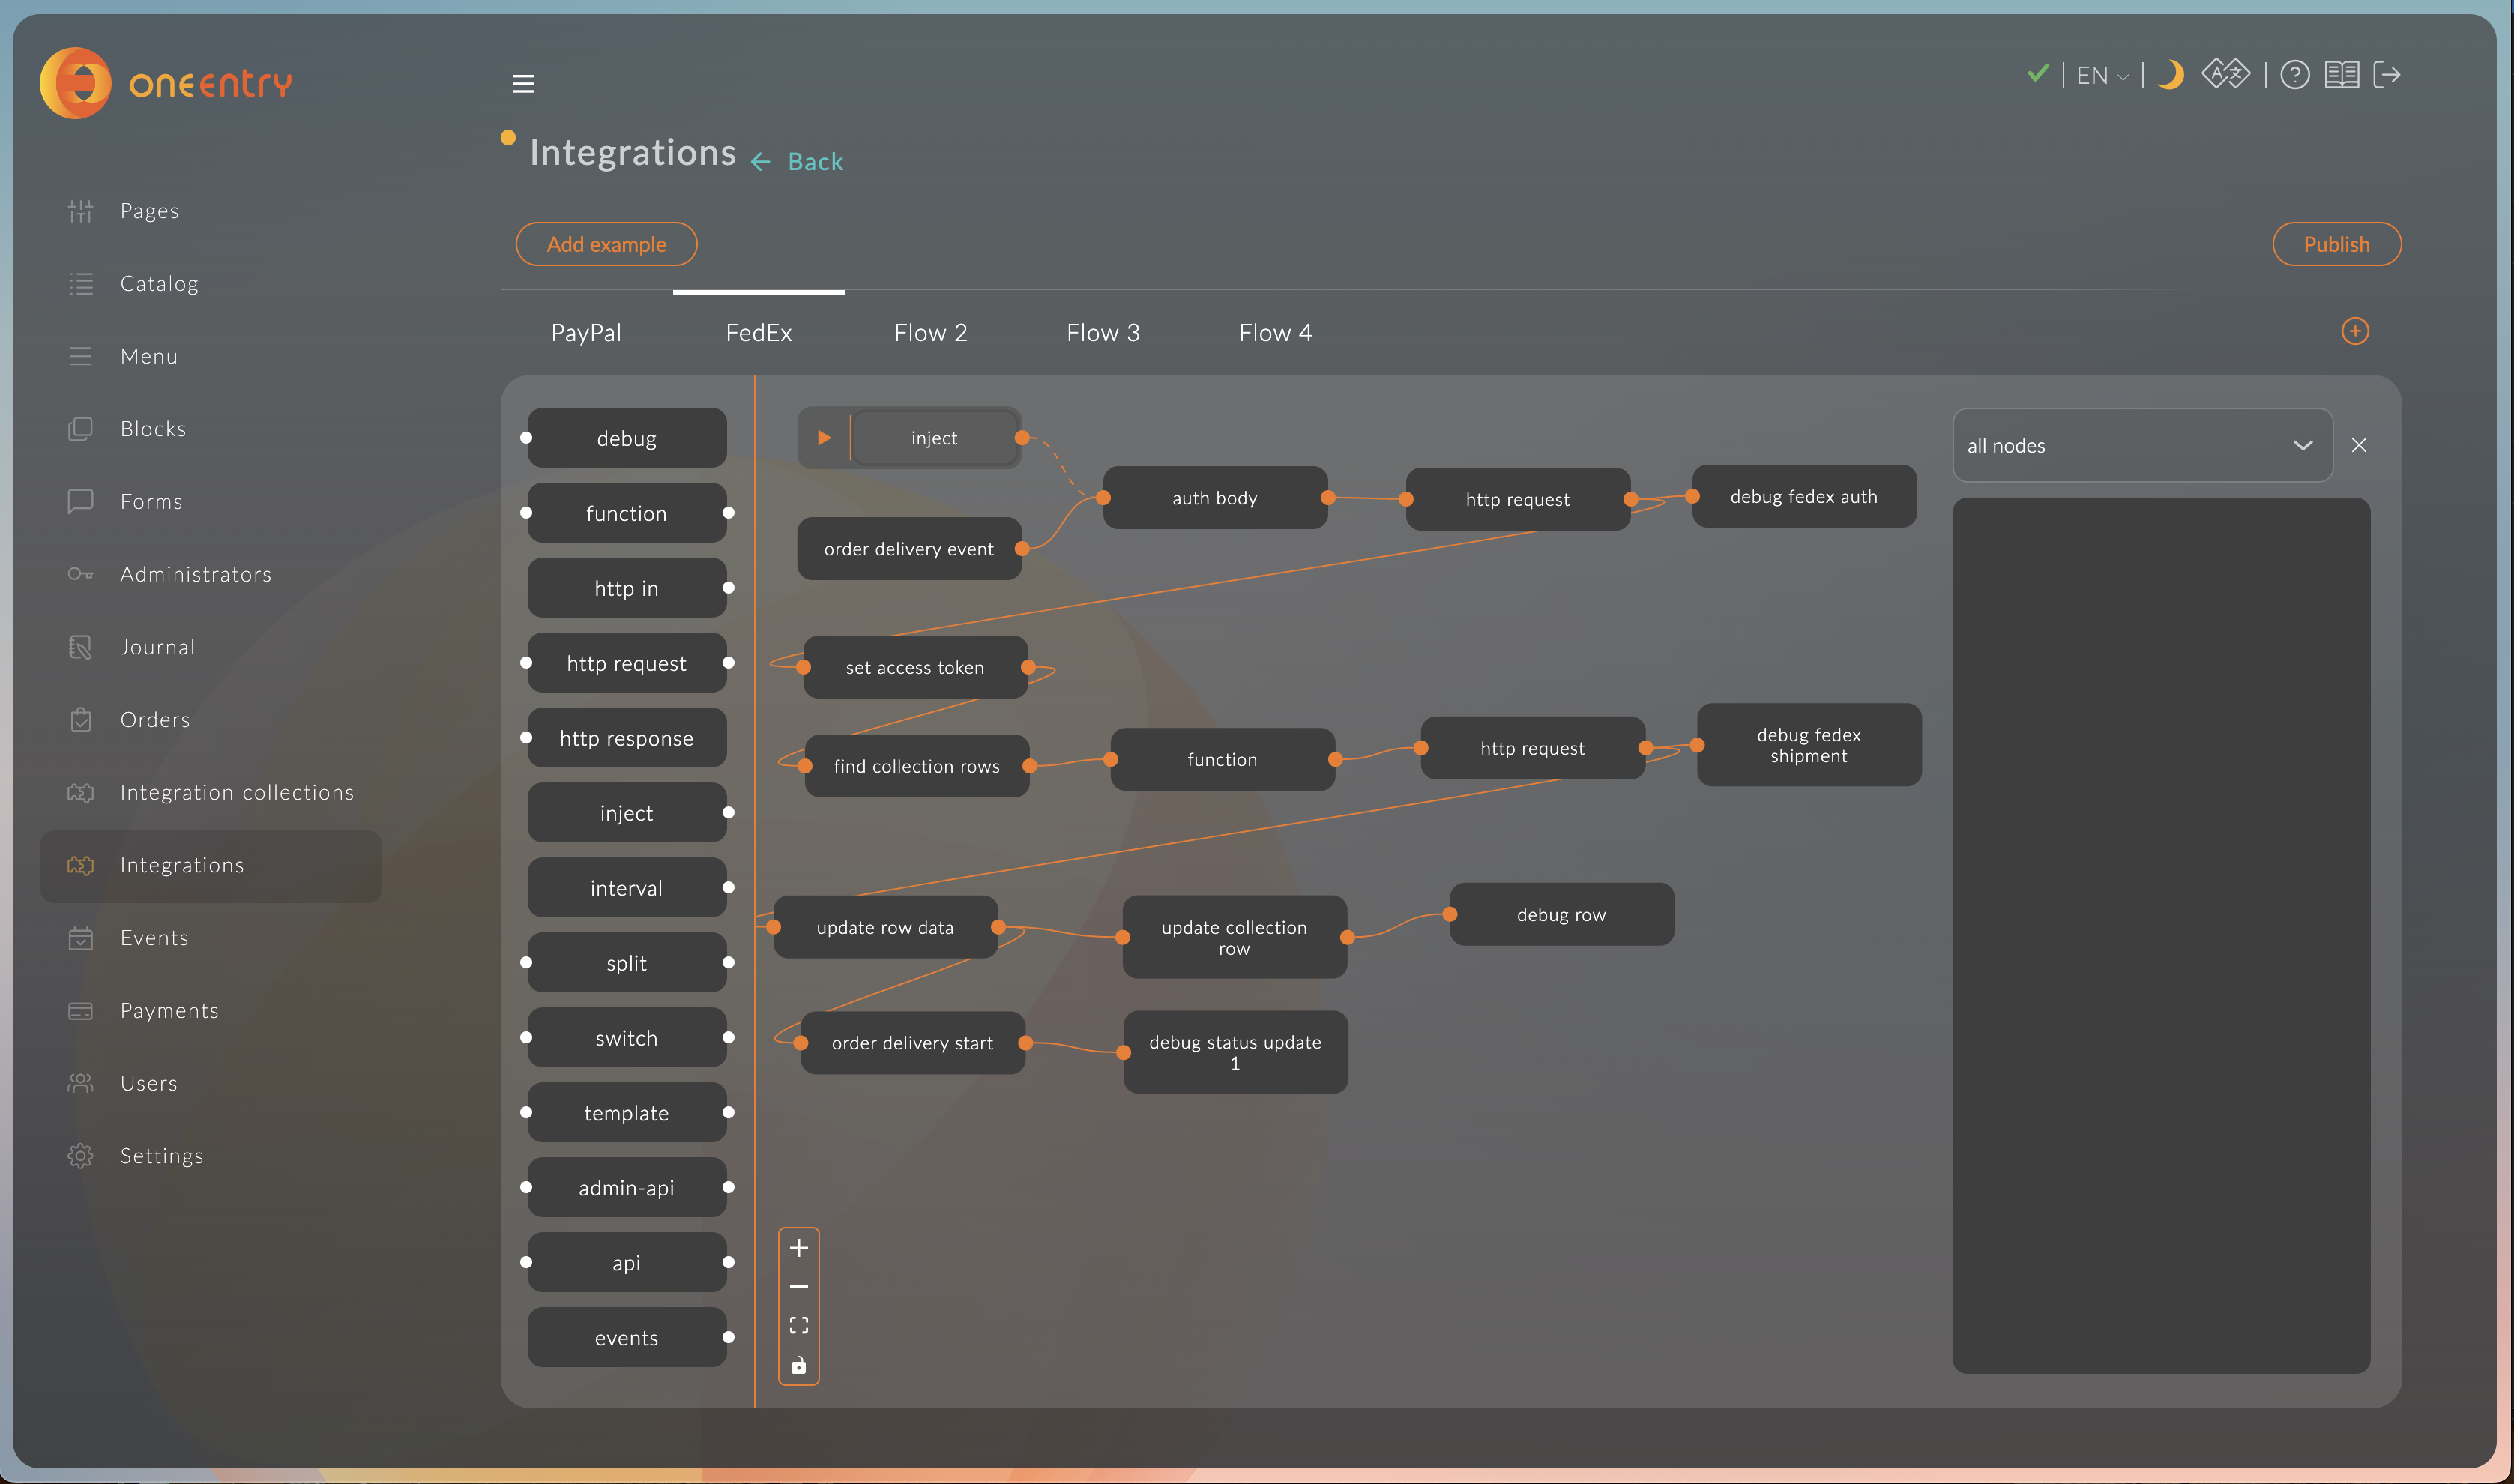
Task: Toggle canvas lock icon
Action: 798,1365
